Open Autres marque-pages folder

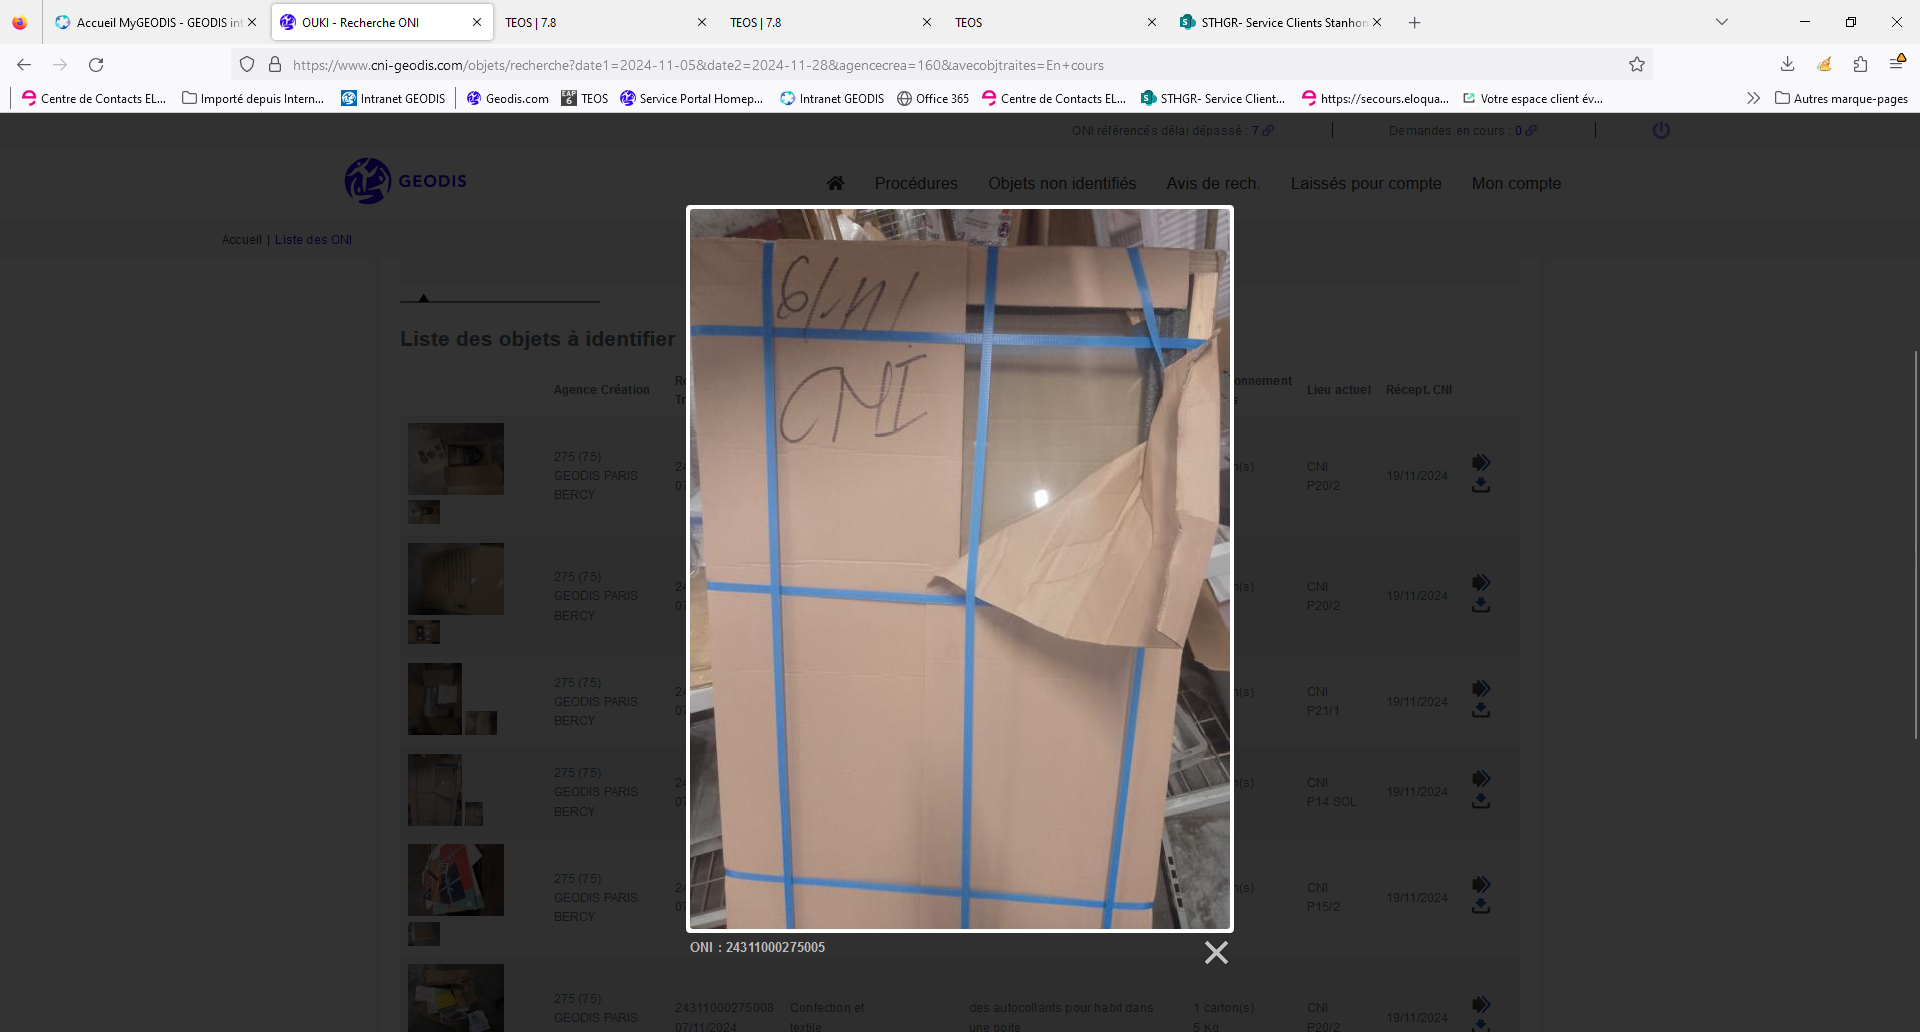point(1841,98)
